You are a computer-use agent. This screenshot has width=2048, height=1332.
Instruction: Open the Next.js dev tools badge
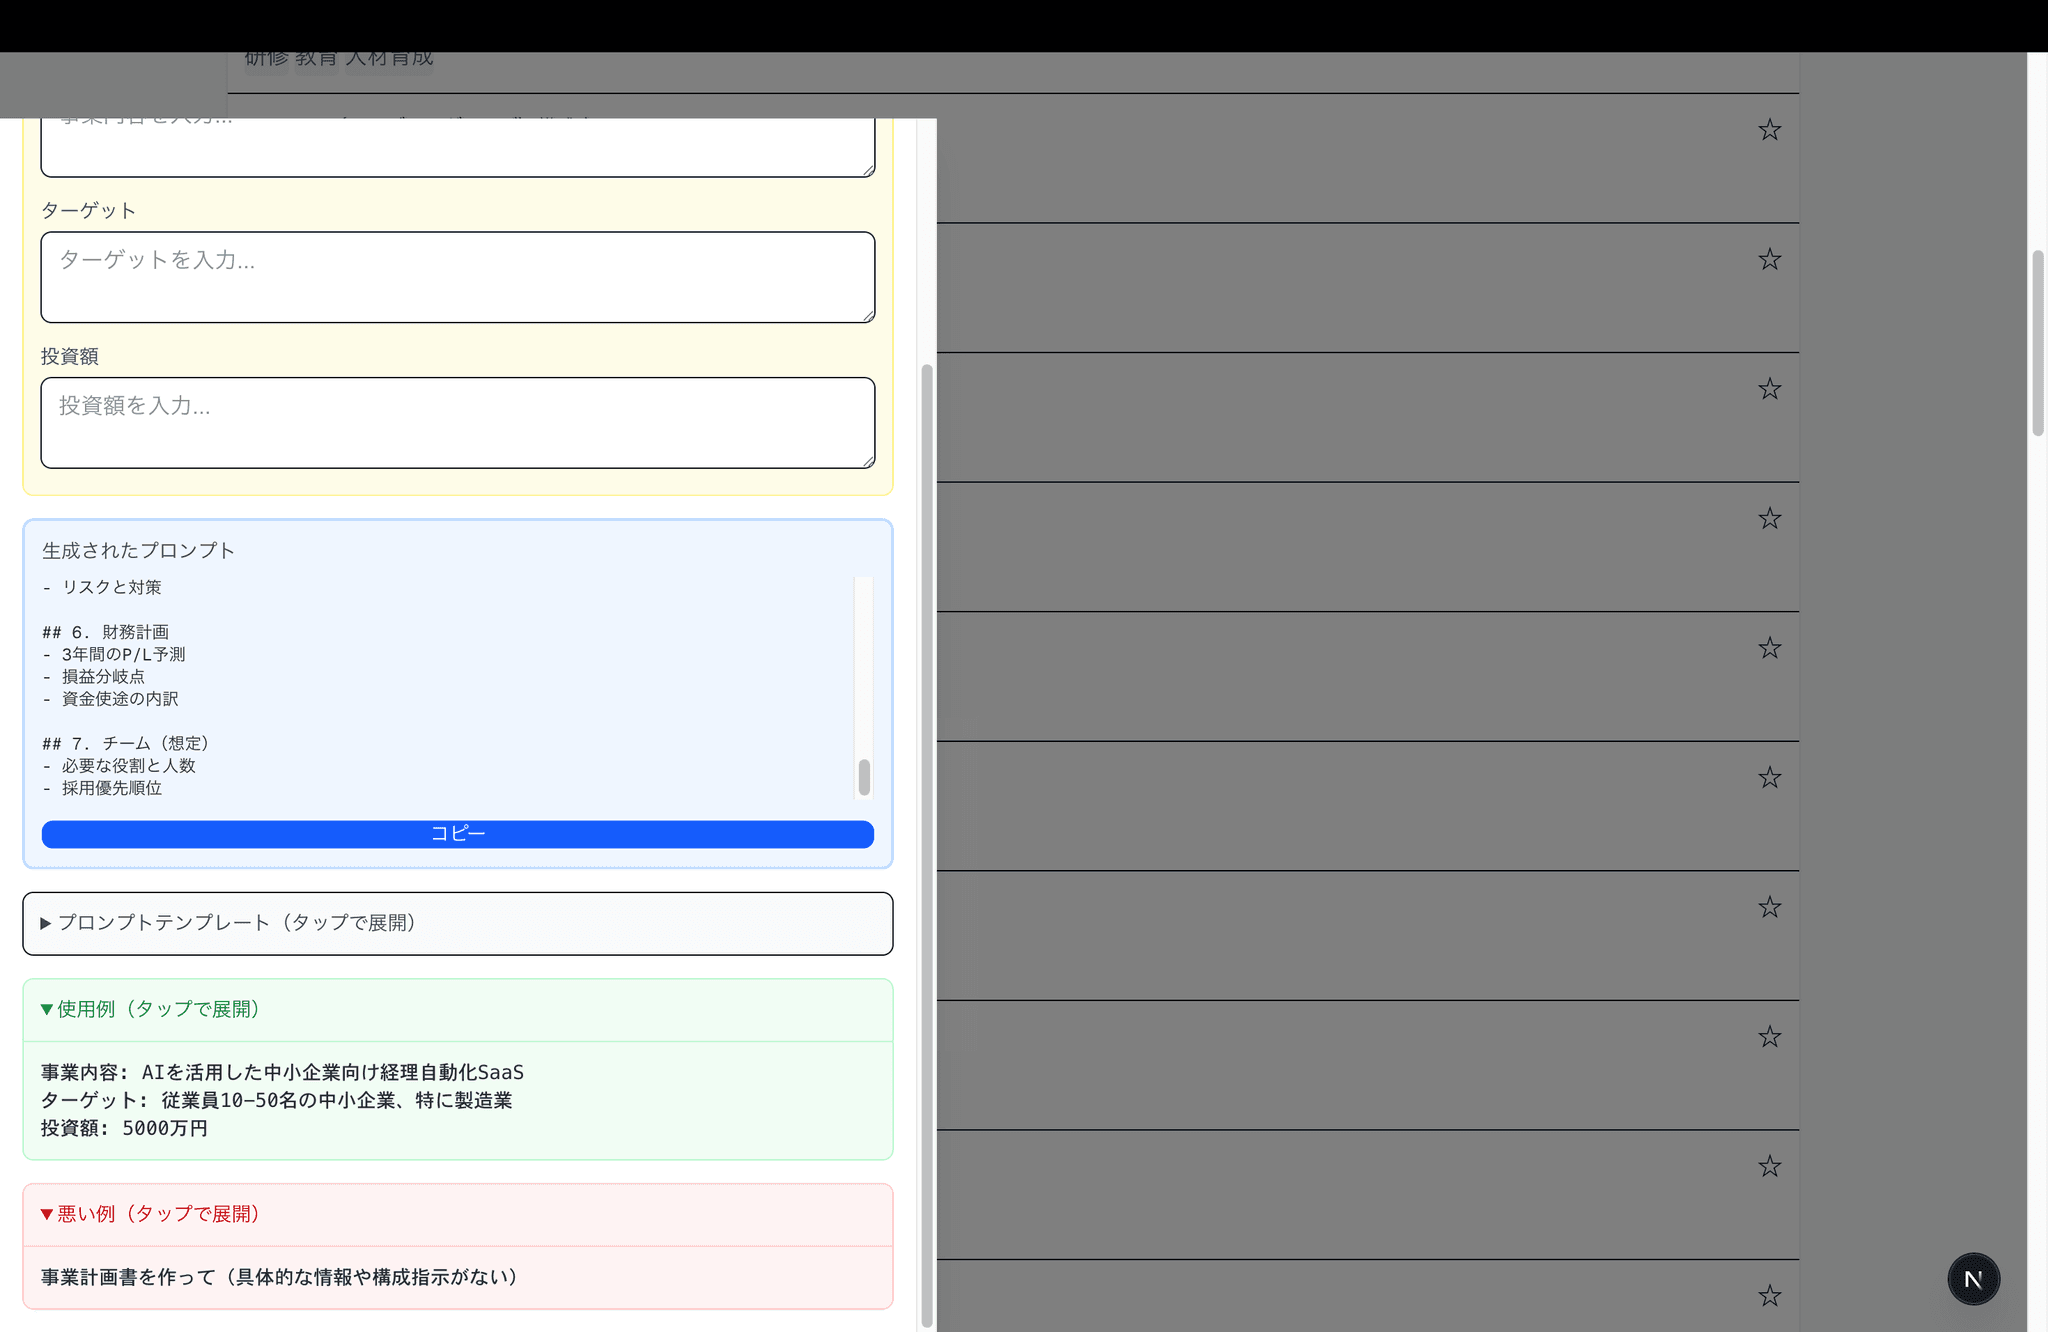click(x=1973, y=1279)
